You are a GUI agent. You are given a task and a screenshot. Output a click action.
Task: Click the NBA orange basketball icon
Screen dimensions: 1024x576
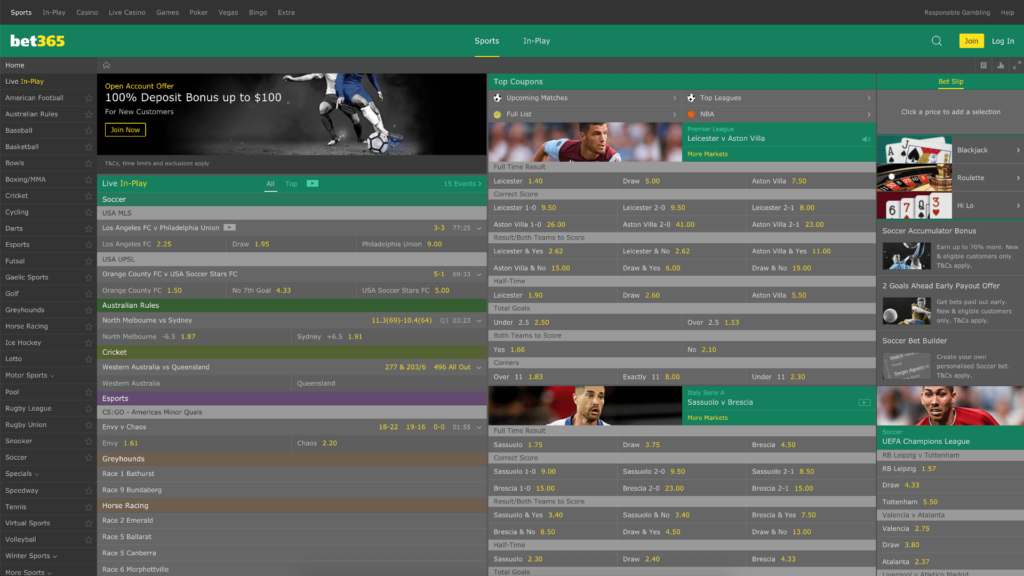[x=691, y=114]
